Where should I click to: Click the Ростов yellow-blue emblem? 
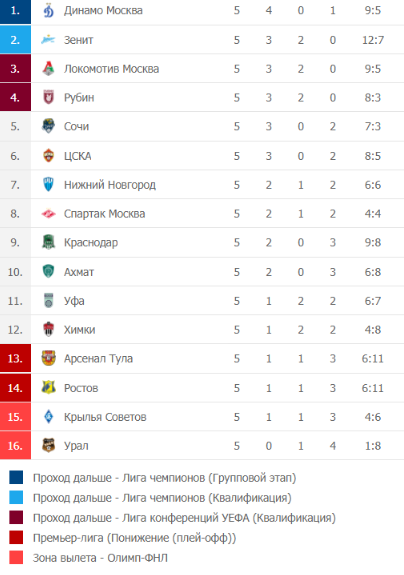[x=48, y=388]
